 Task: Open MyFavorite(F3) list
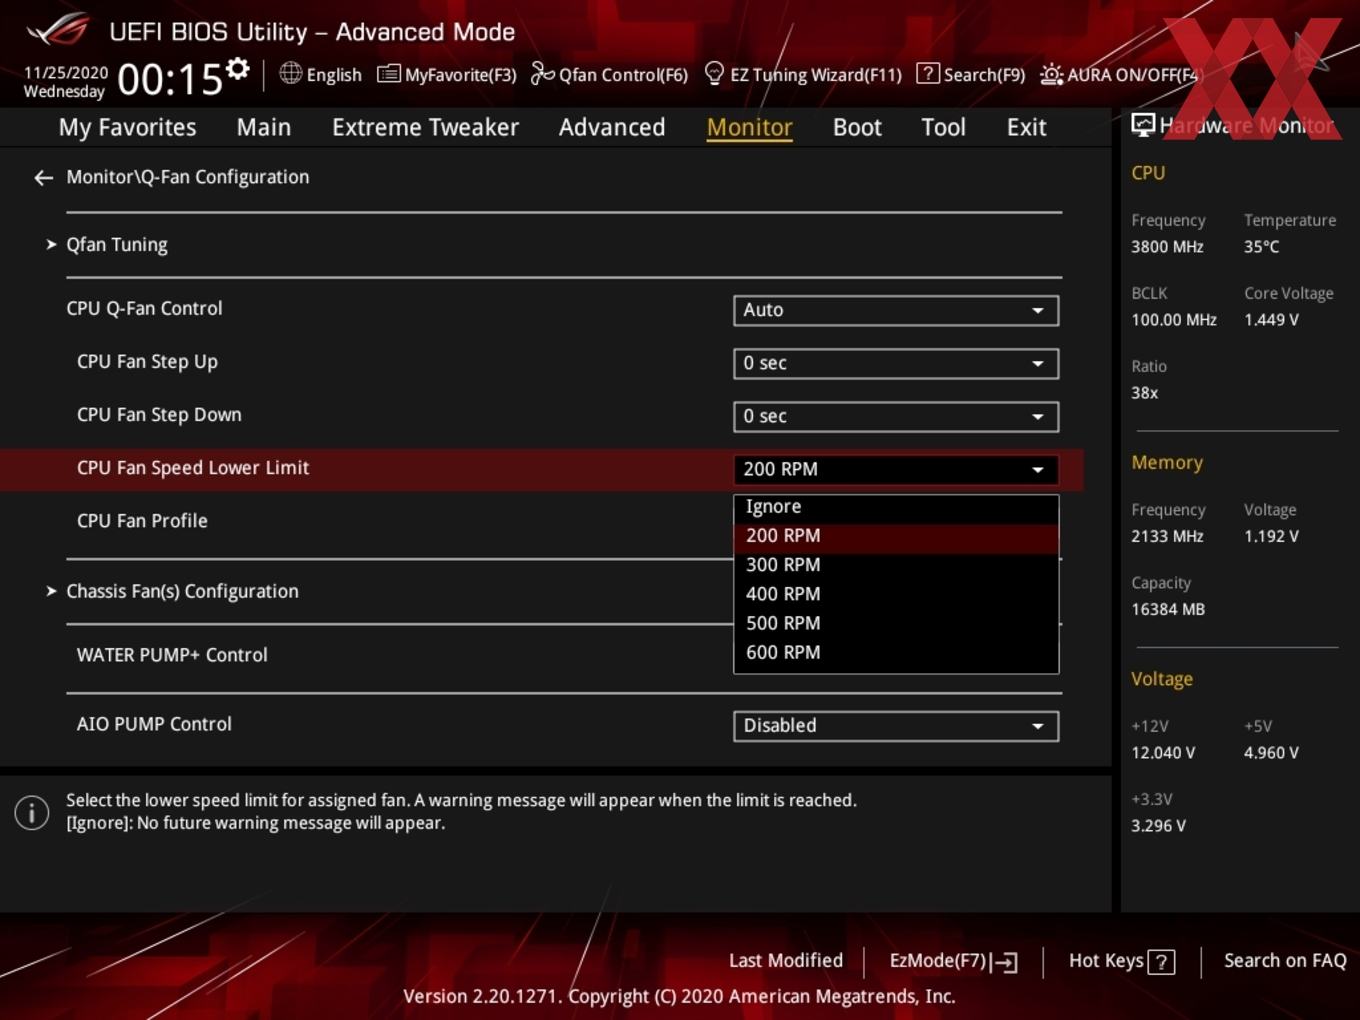447,74
